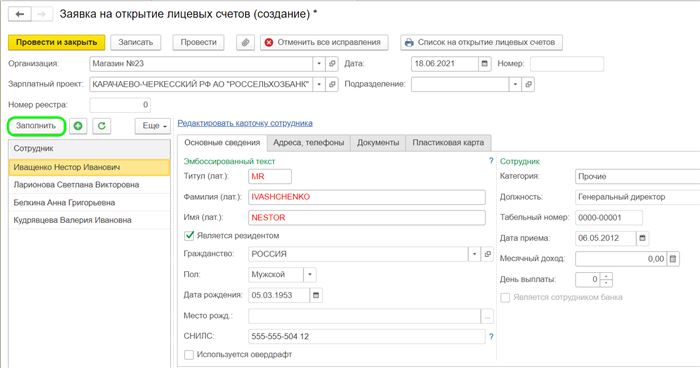Click the forward navigation arrow
Image resolution: width=700 pixels, height=368 pixels.
coord(42,14)
